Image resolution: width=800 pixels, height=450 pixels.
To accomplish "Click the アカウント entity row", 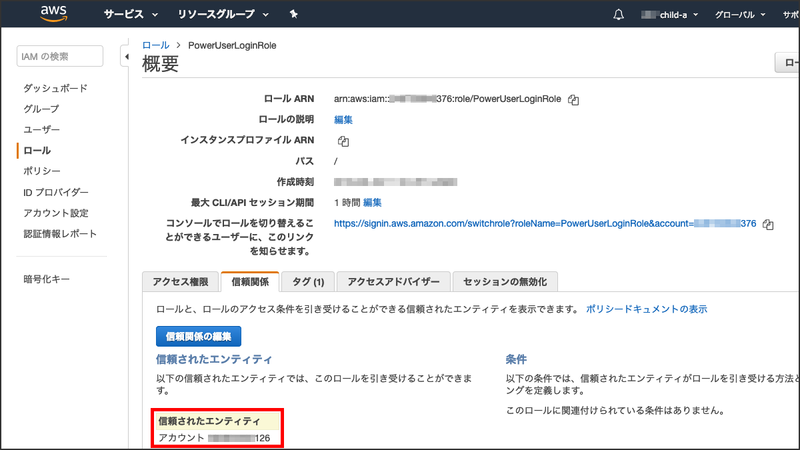I will pos(218,438).
